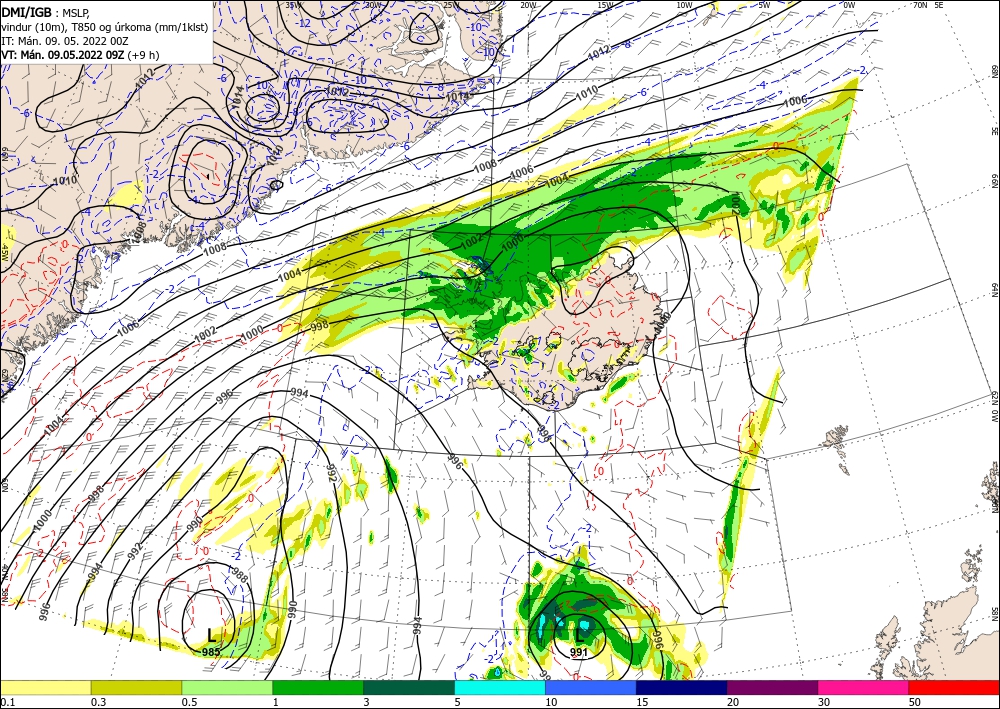Image resolution: width=1000 pixels, height=709 pixels.
Task: Pick the dark green 3–5 legend swatch
Action: click(x=409, y=688)
